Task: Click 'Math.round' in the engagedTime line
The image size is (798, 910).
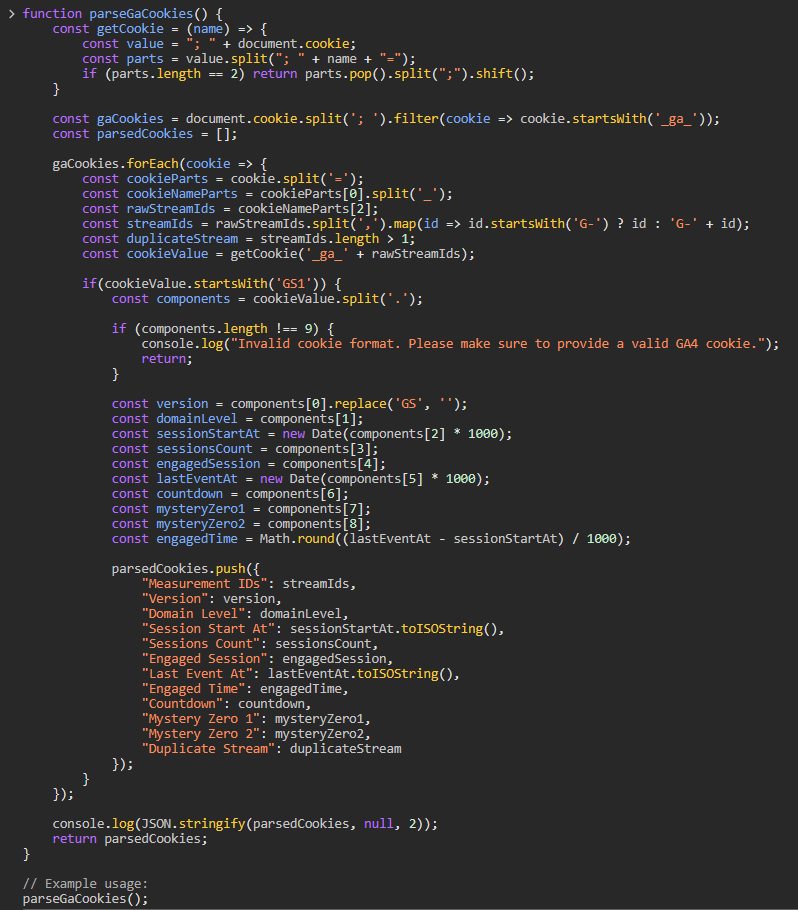Action: click(297, 539)
